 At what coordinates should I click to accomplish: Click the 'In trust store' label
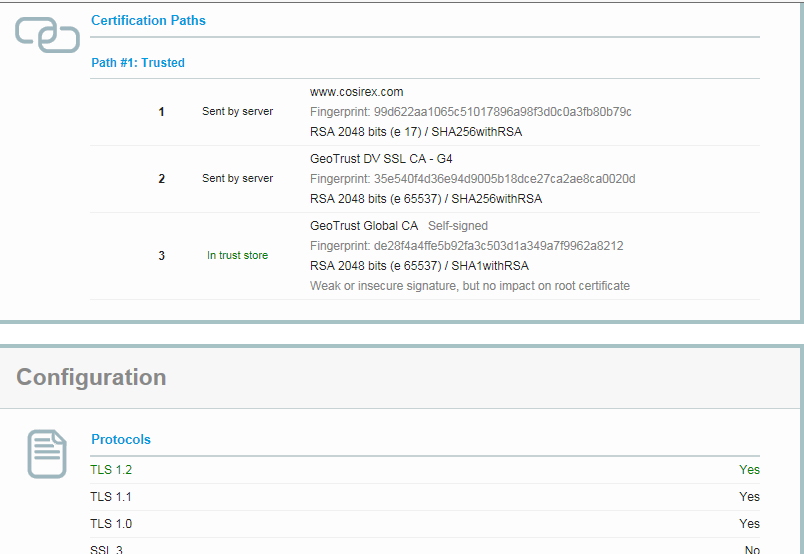[x=237, y=256]
